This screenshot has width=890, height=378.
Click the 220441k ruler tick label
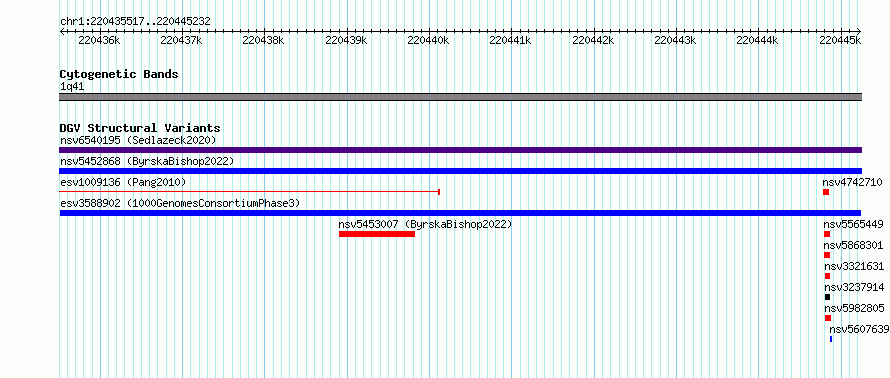510,40
